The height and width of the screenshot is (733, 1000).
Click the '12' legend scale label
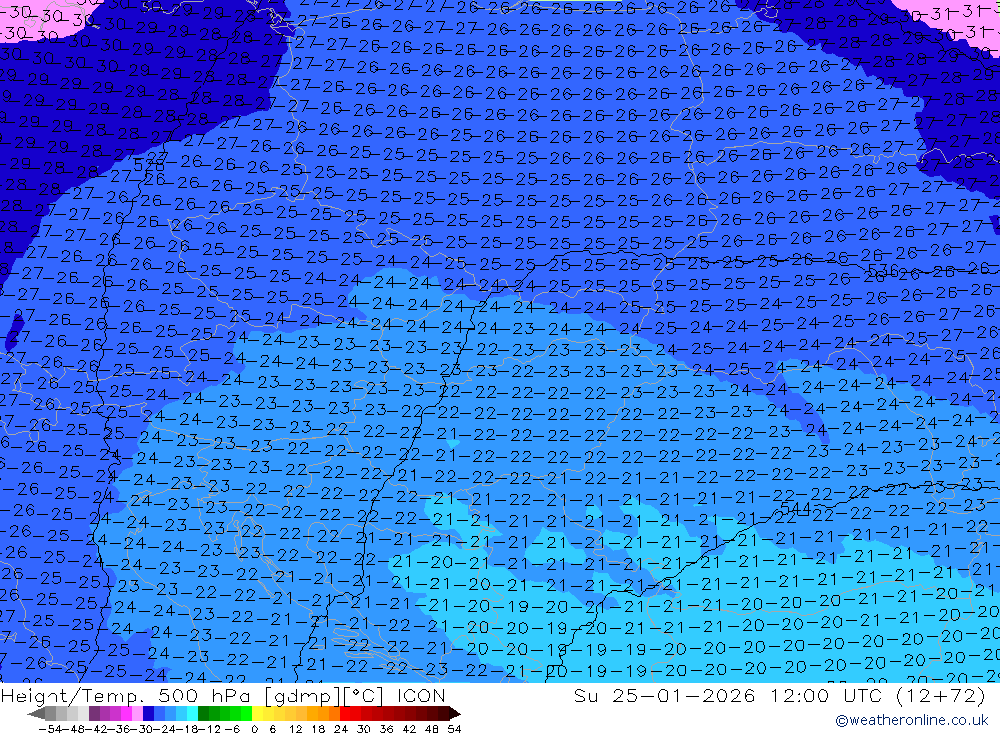pos(295,729)
